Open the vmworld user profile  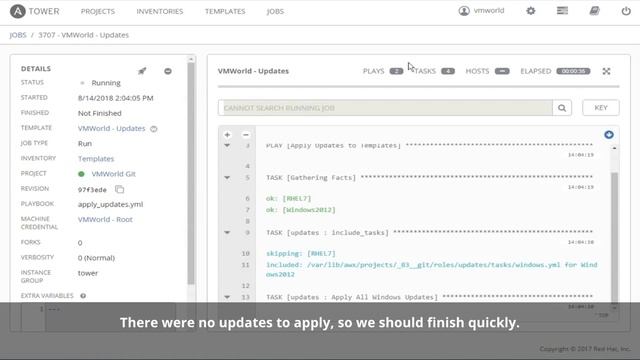click(x=481, y=11)
